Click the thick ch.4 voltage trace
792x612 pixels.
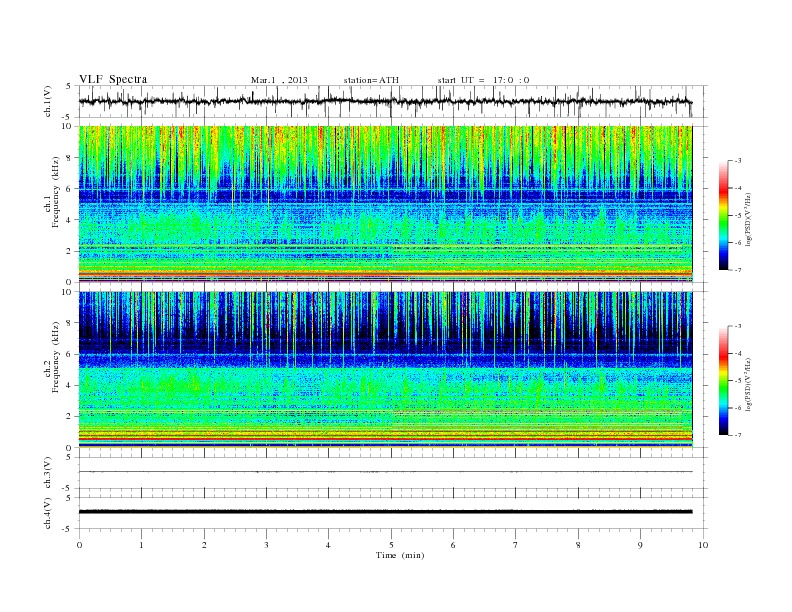[x=385, y=512]
